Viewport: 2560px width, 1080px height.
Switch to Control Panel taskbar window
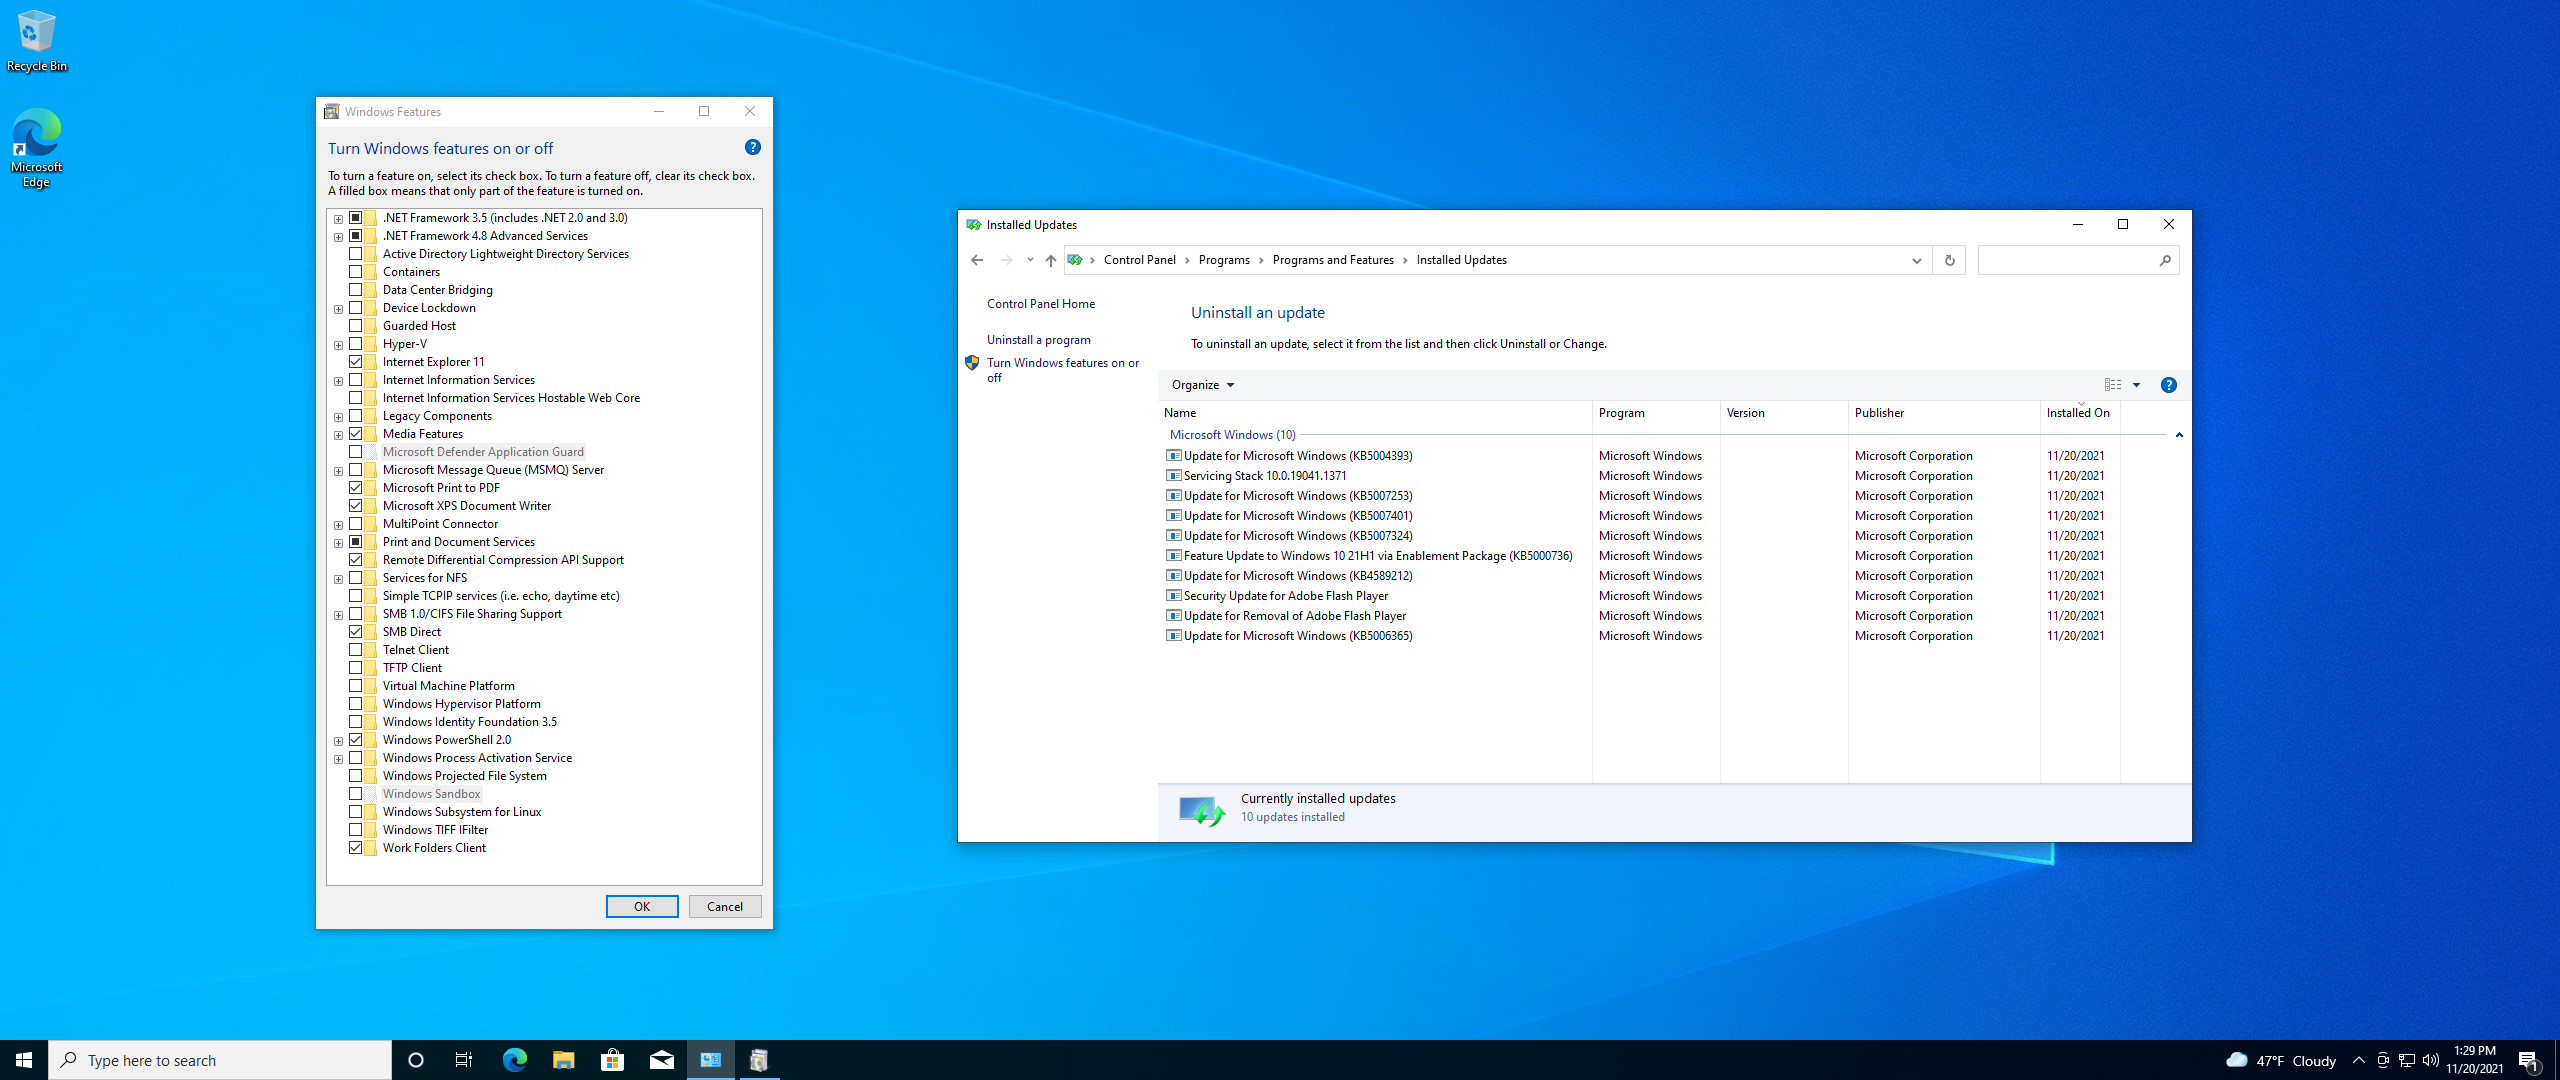pyautogui.click(x=711, y=1060)
